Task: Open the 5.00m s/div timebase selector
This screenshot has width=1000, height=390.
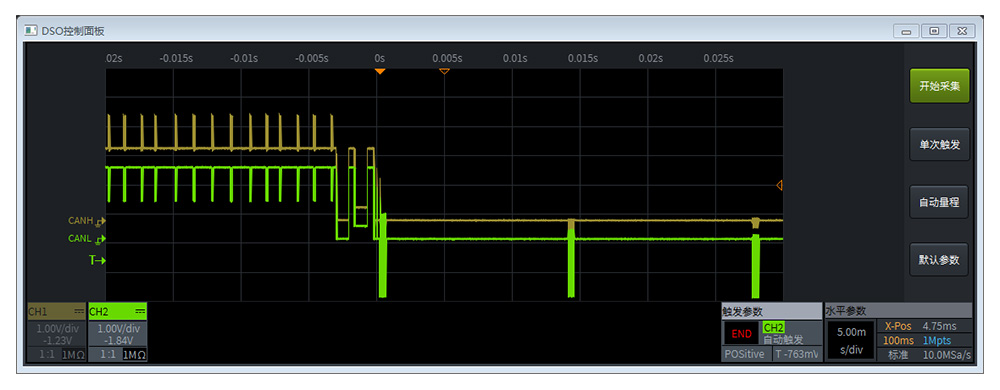Action: coord(851,340)
